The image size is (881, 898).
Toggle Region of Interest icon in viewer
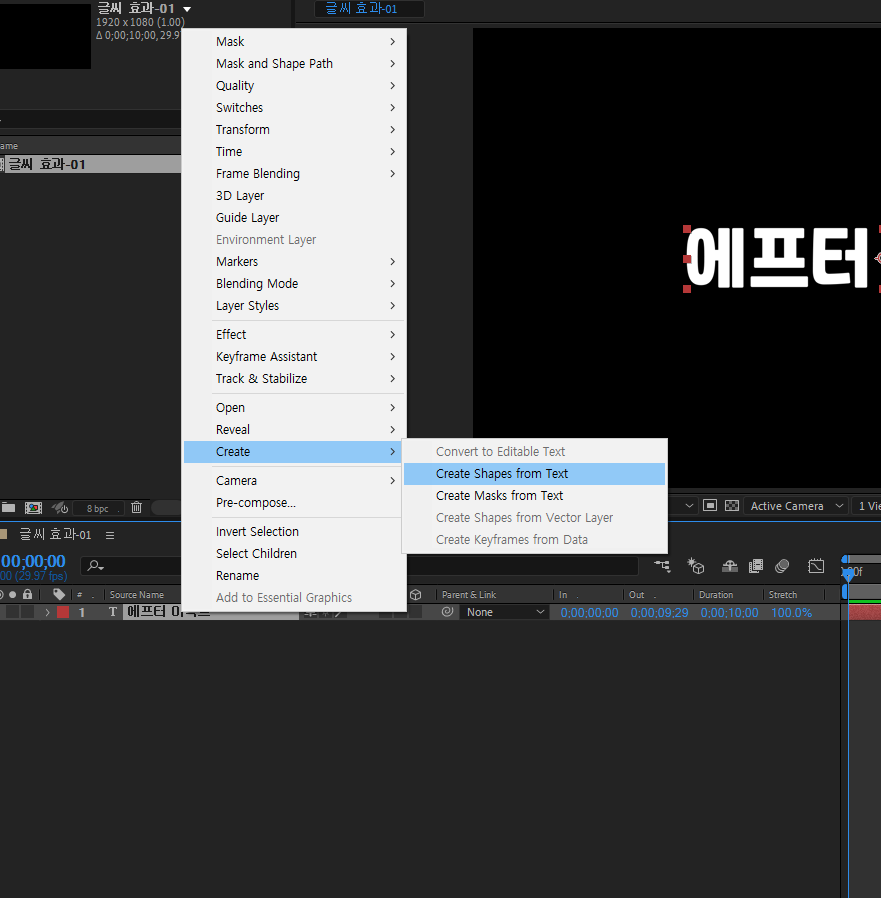[710, 506]
